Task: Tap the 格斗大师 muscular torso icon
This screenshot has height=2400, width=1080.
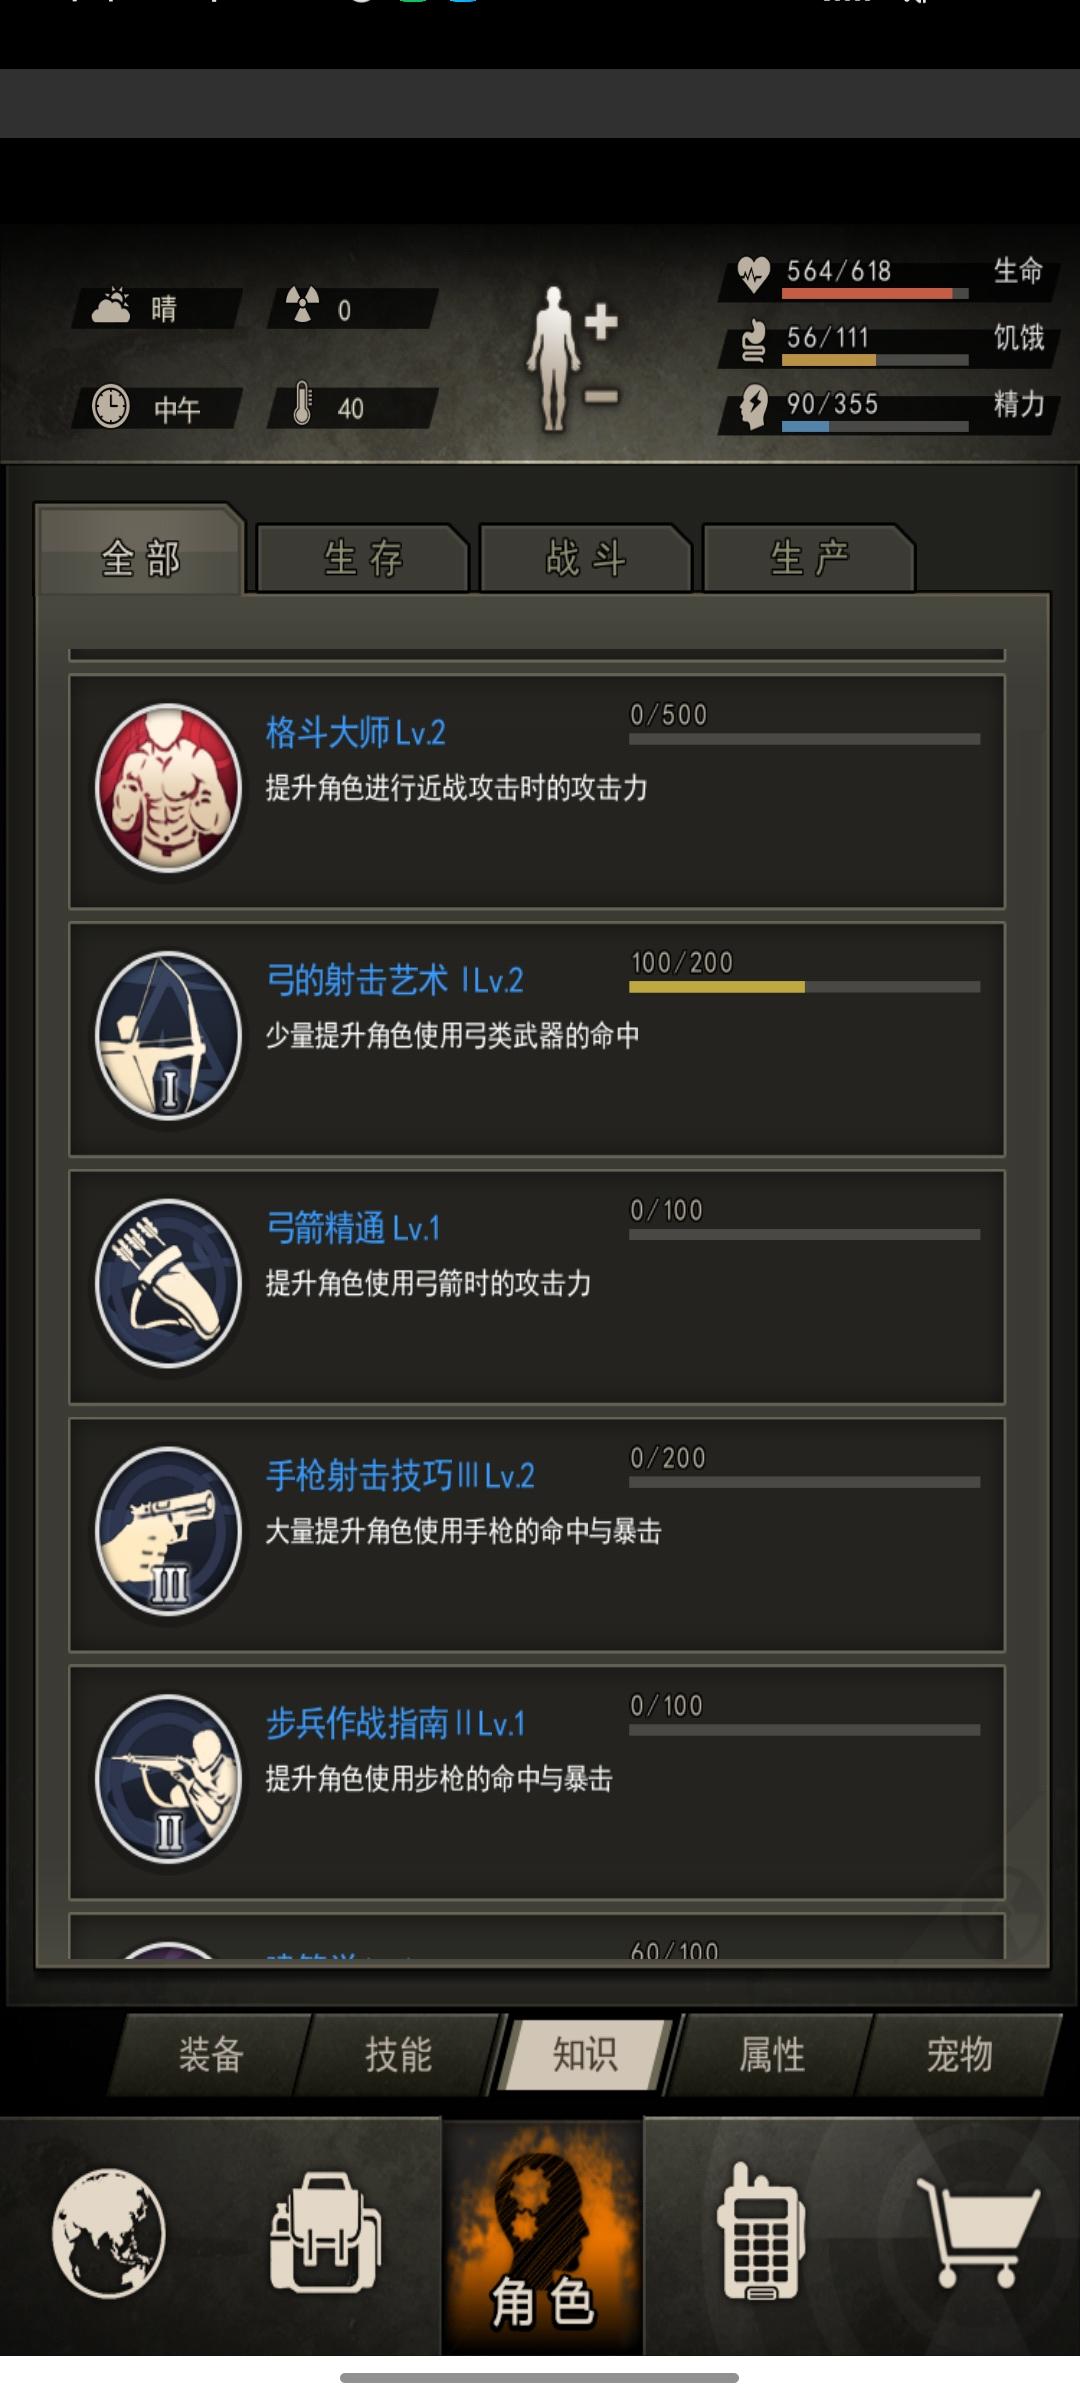Action: (x=168, y=788)
